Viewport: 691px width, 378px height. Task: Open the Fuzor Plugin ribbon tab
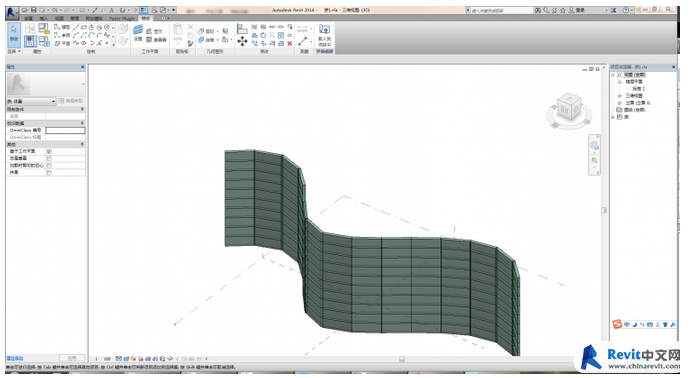(122, 18)
